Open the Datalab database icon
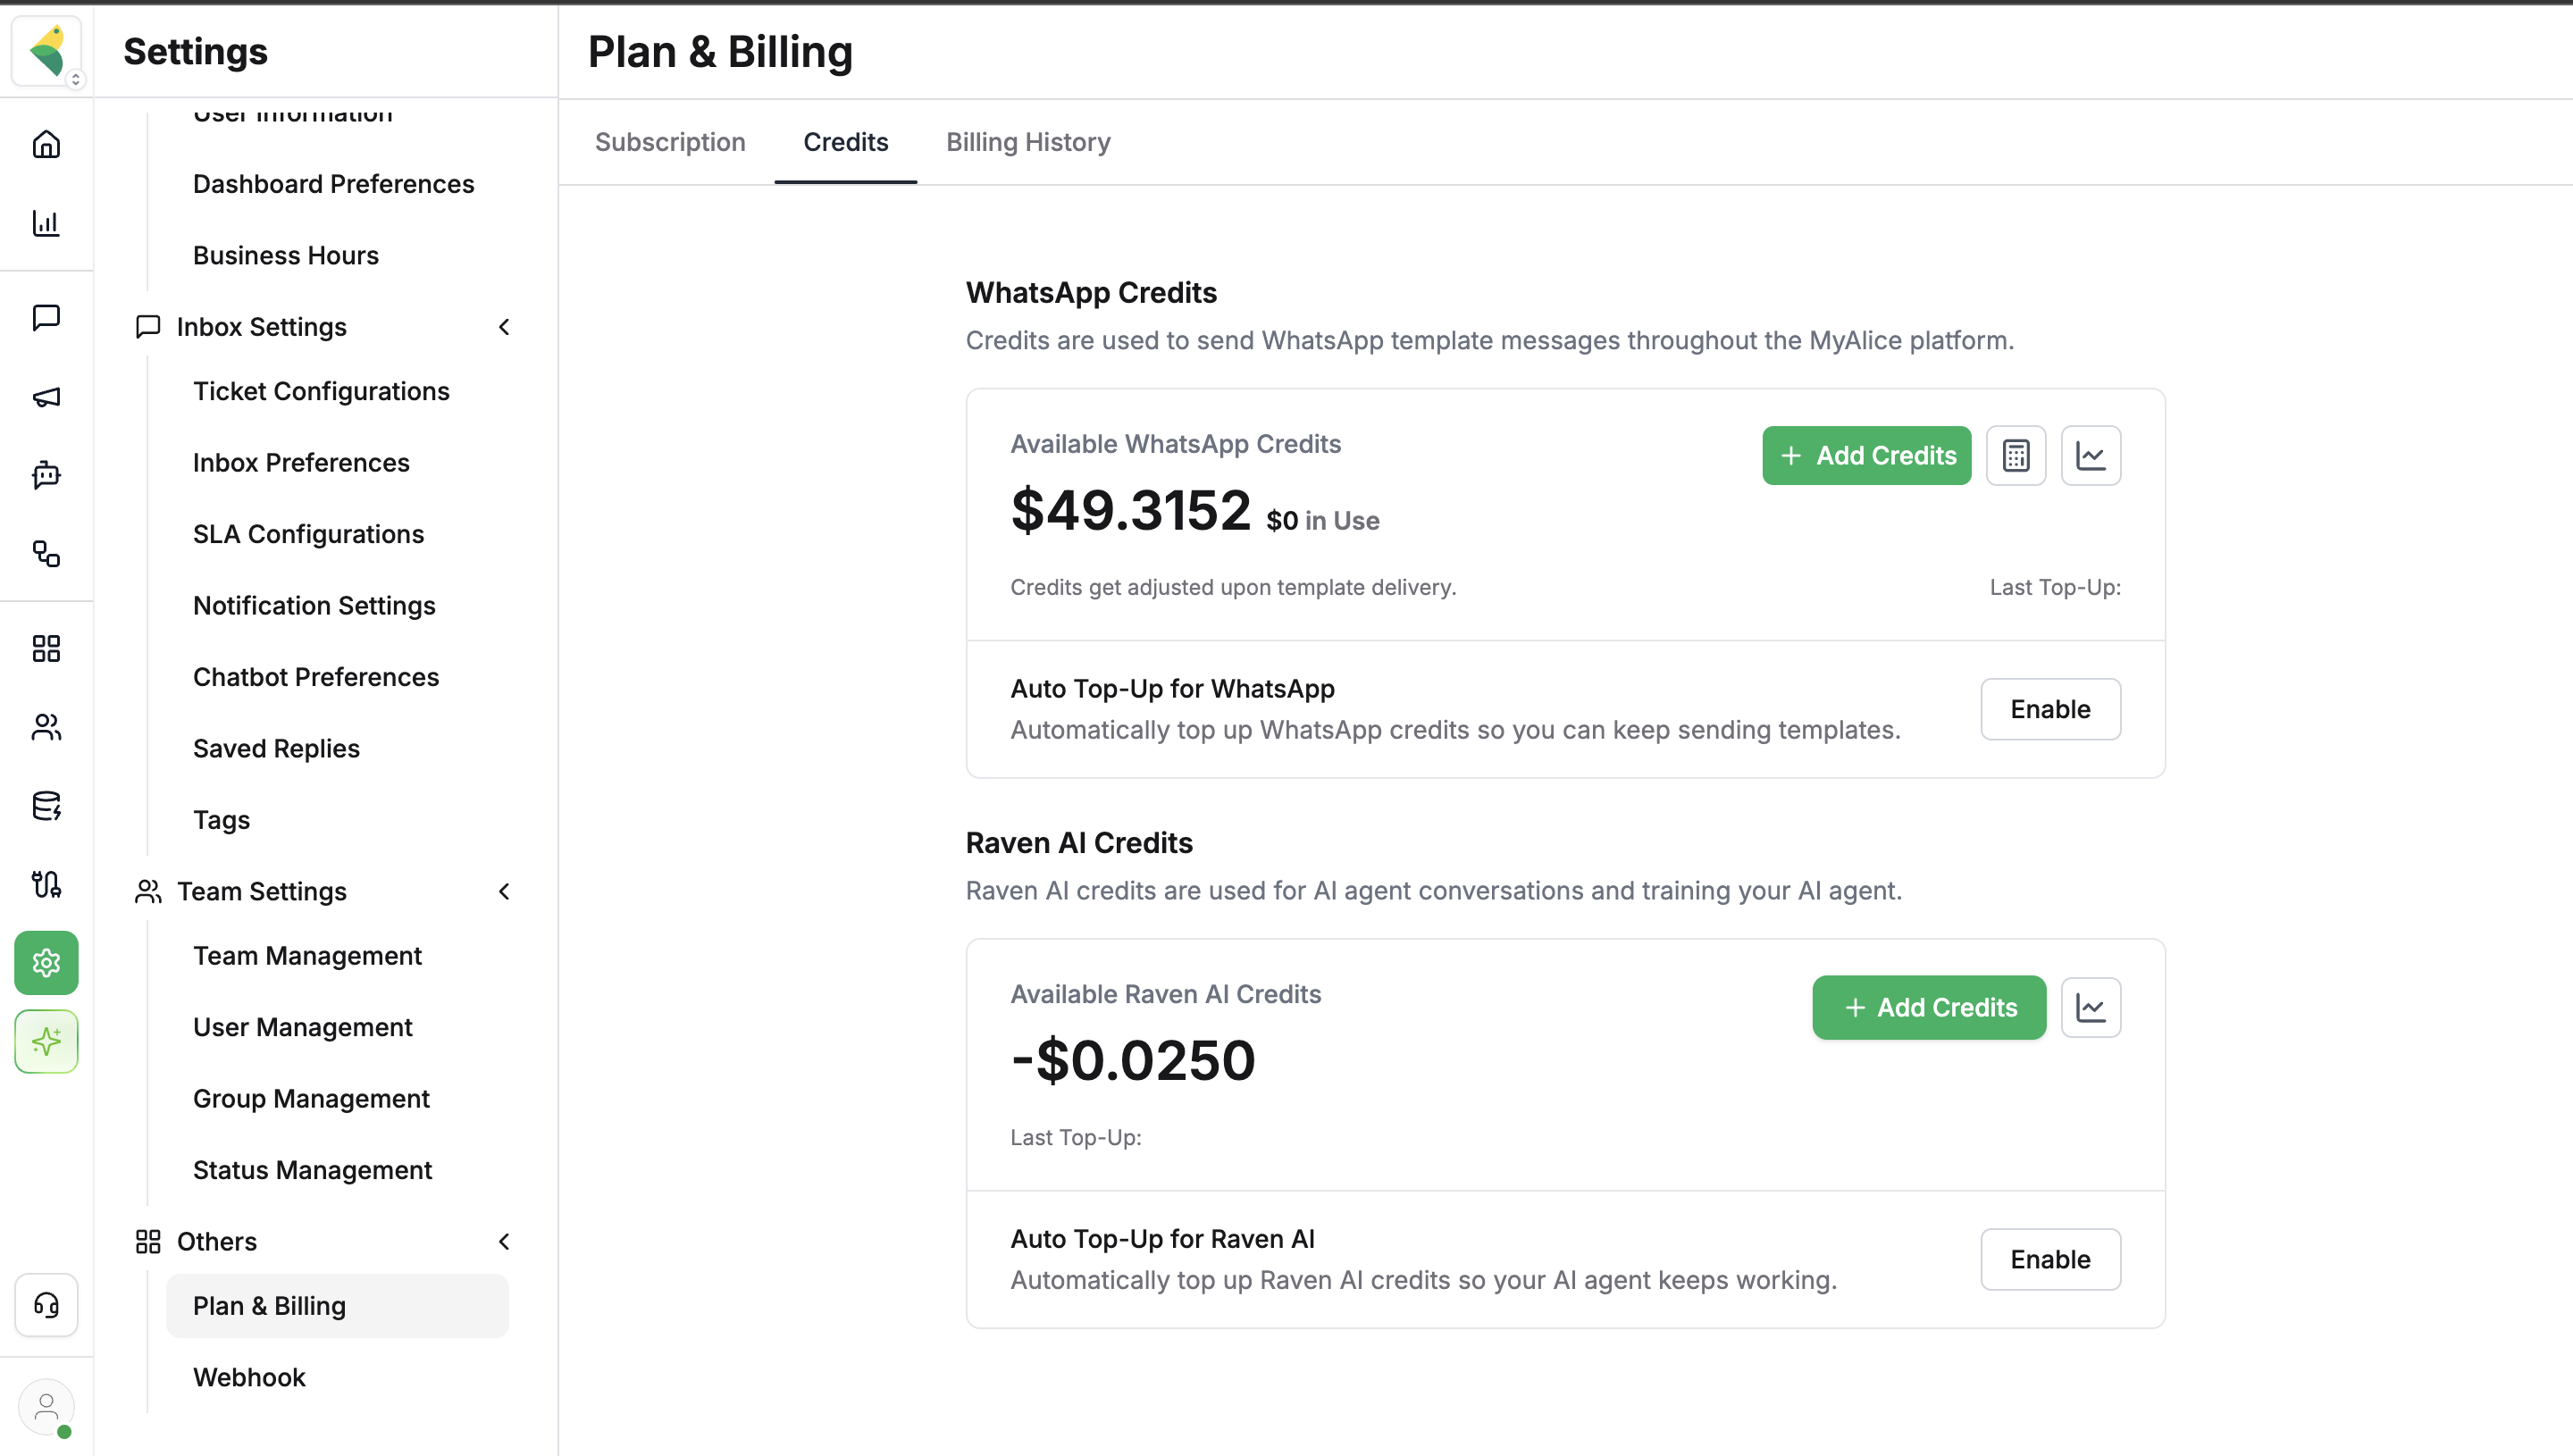Viewport: 2573px width, 1456px height. (46, 805)
